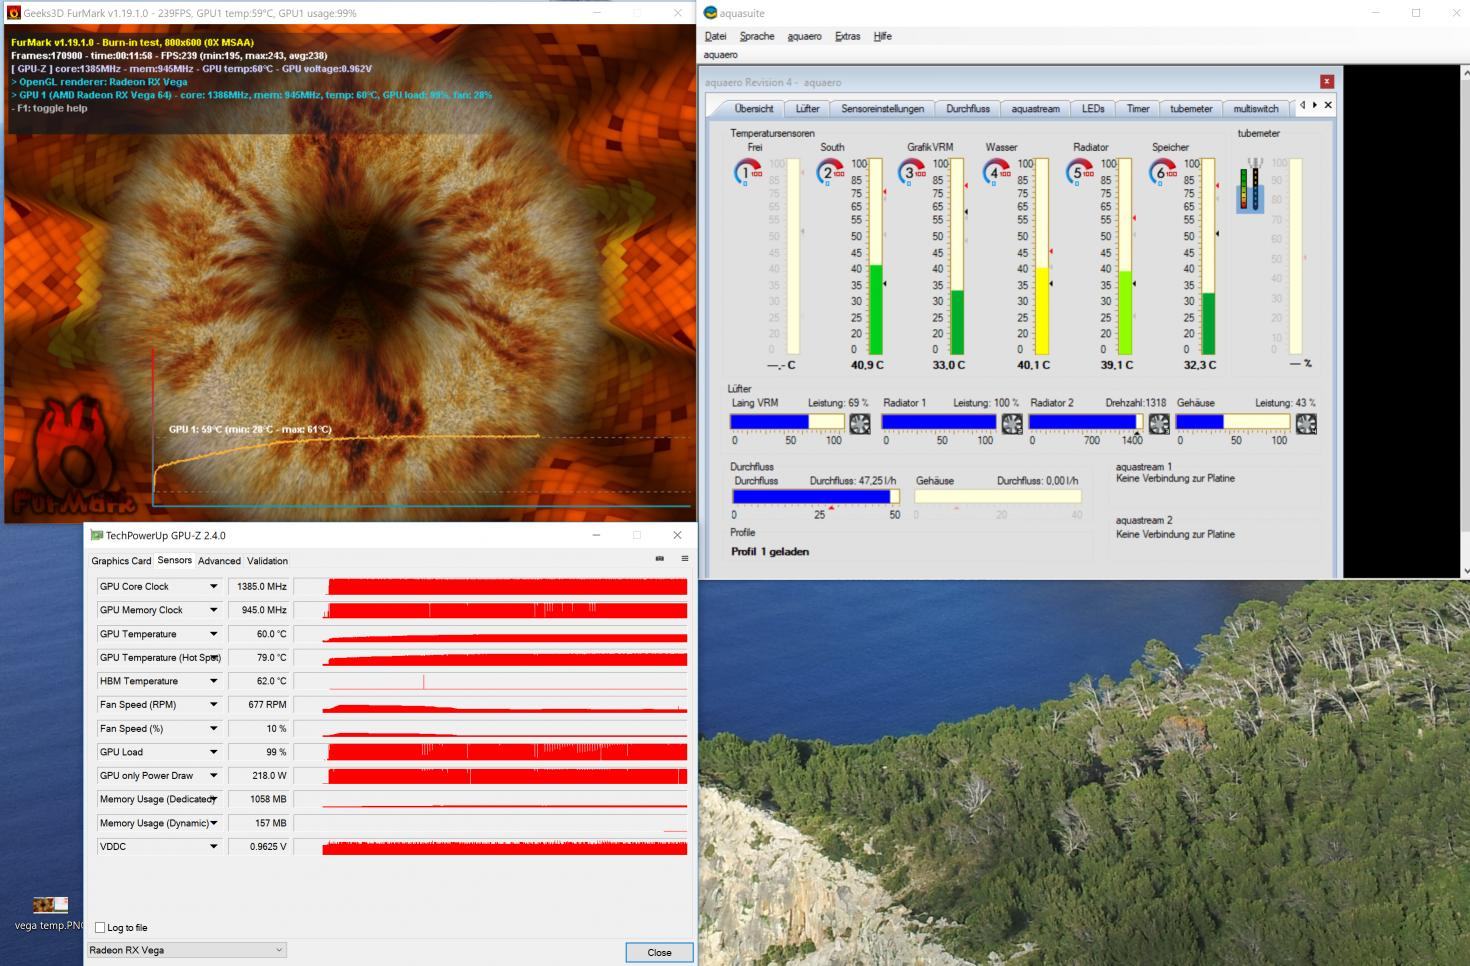
Task: Expand the GPU Temperature sensor dropdown
Action: click(x=213, y=634)
